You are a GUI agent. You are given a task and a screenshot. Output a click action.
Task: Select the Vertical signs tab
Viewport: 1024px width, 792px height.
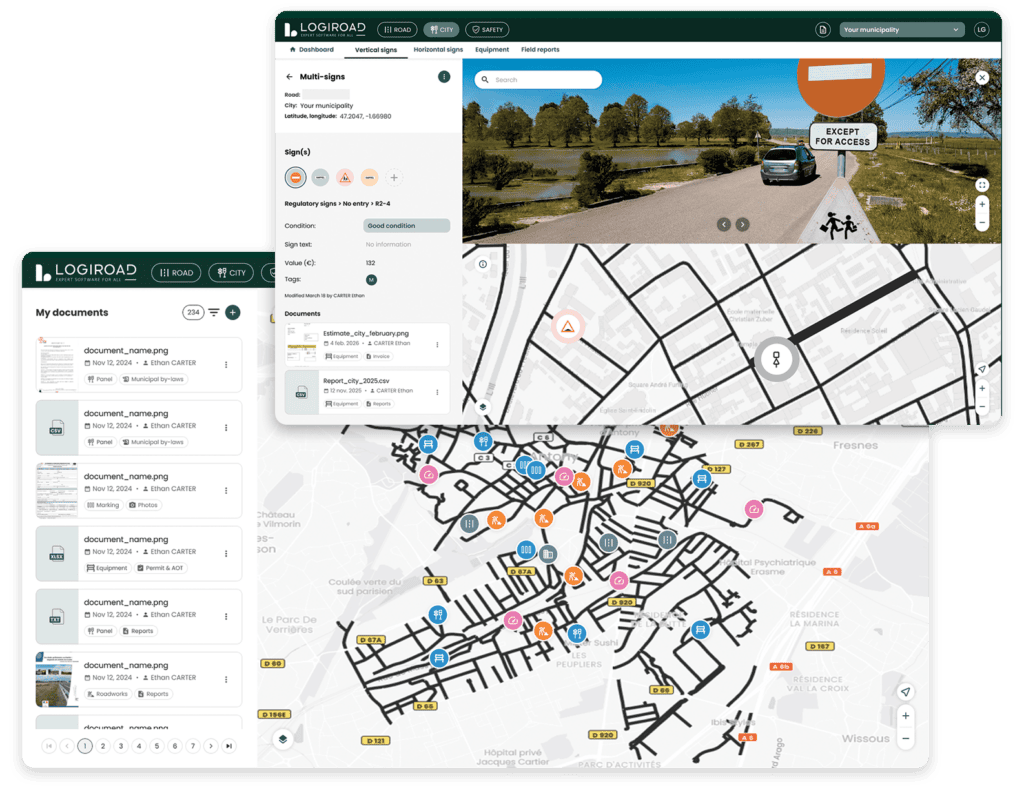[376, 50]
